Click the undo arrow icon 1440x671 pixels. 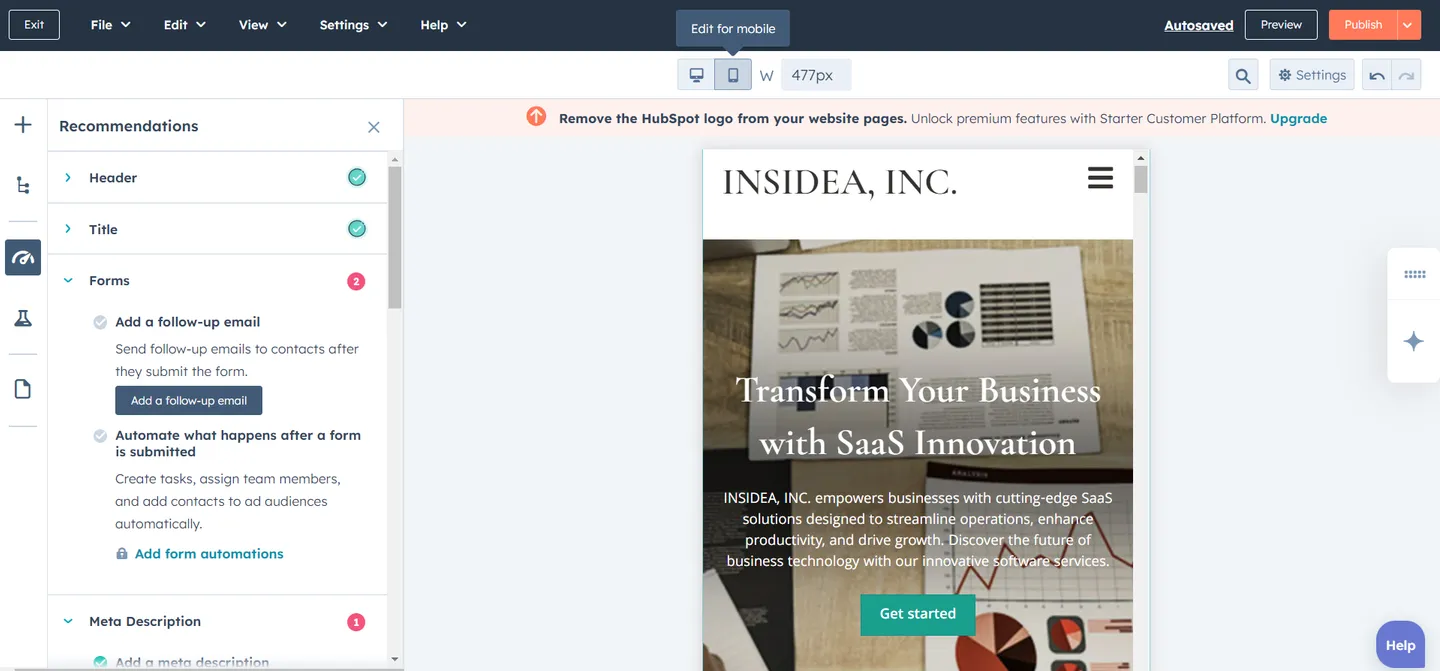[1377, 75]
